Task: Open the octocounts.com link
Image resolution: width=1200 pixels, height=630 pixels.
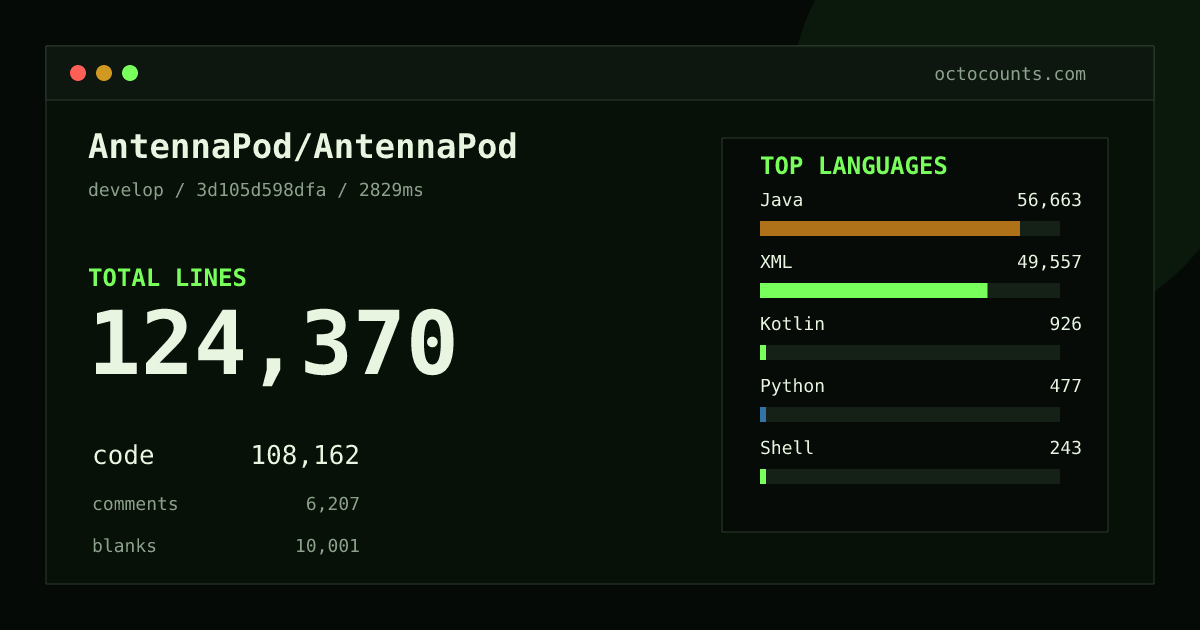Action: (x=1010, y=74)
